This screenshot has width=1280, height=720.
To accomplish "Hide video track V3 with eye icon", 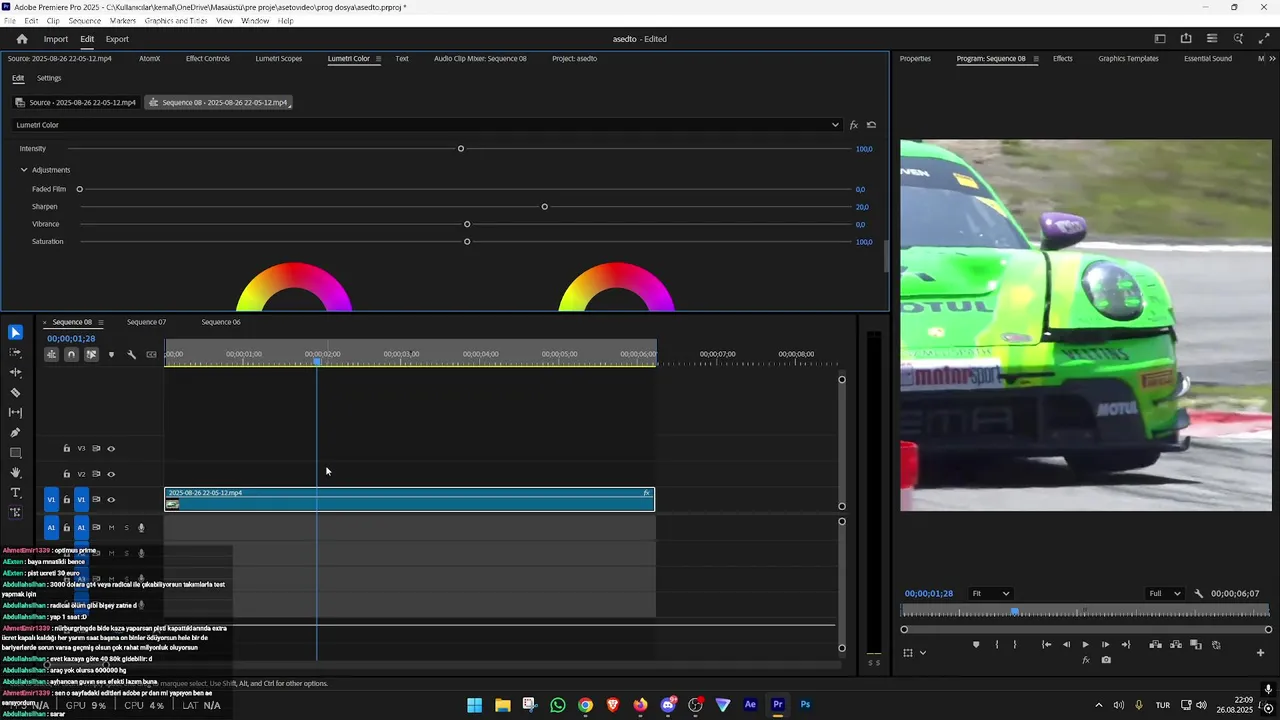I will (x=111, y=449).
